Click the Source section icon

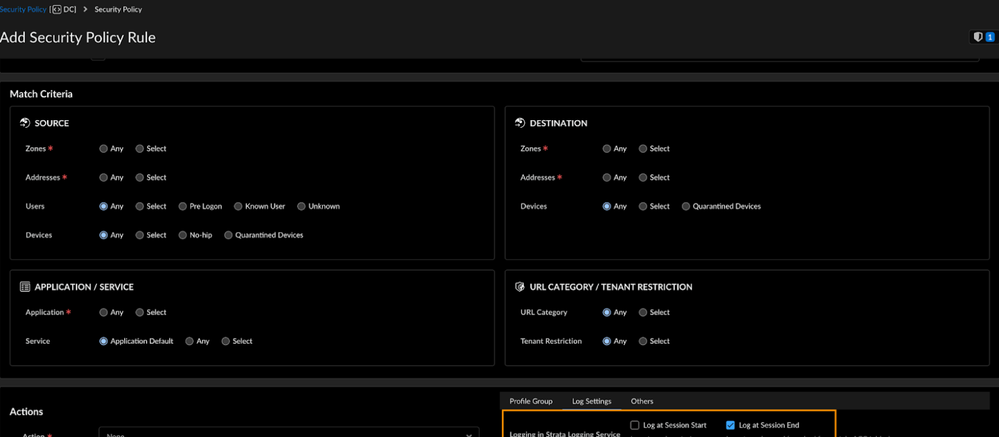pyautogui.click(x=25, y=123)
